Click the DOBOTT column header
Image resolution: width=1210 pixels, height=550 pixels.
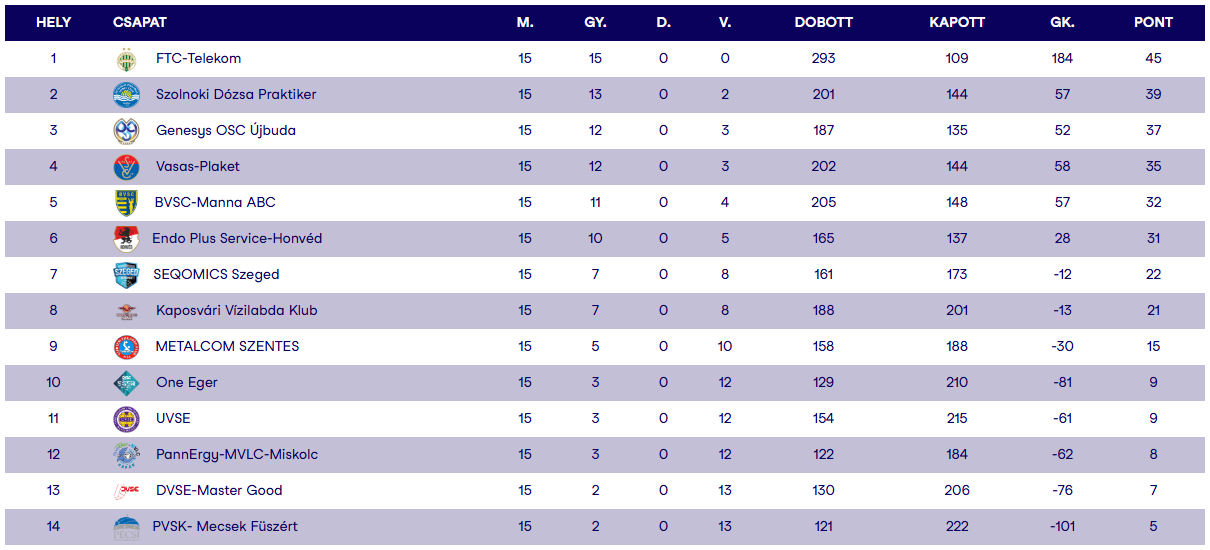click(823, 22)
